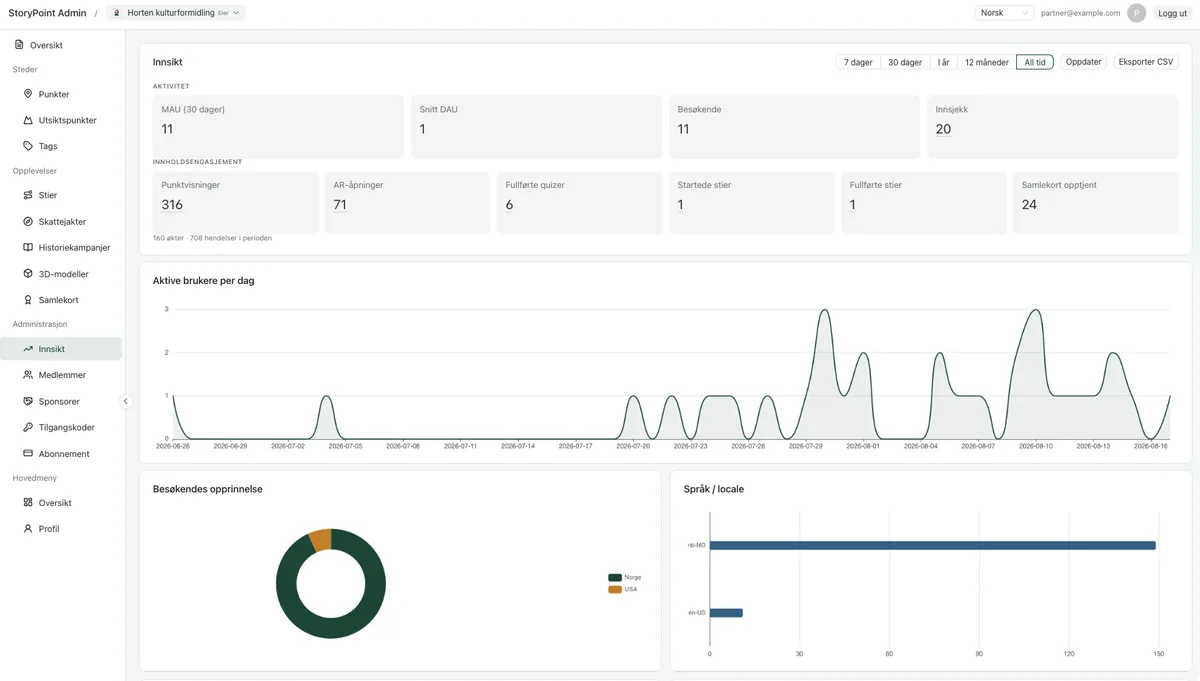The width and height of the screenshot is (1200, 681).
Task: Select the Tags label icon
Action: pyautogui.click(x=28, y=146)
